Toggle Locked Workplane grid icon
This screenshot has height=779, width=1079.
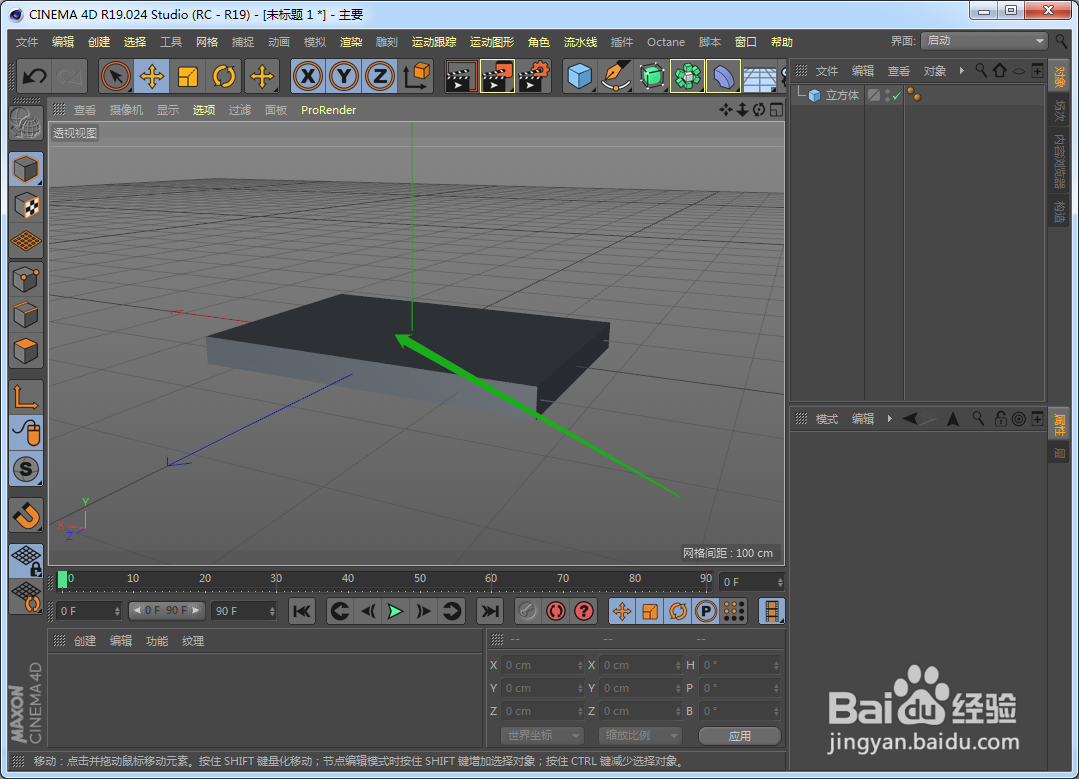(x=26, y=561)
